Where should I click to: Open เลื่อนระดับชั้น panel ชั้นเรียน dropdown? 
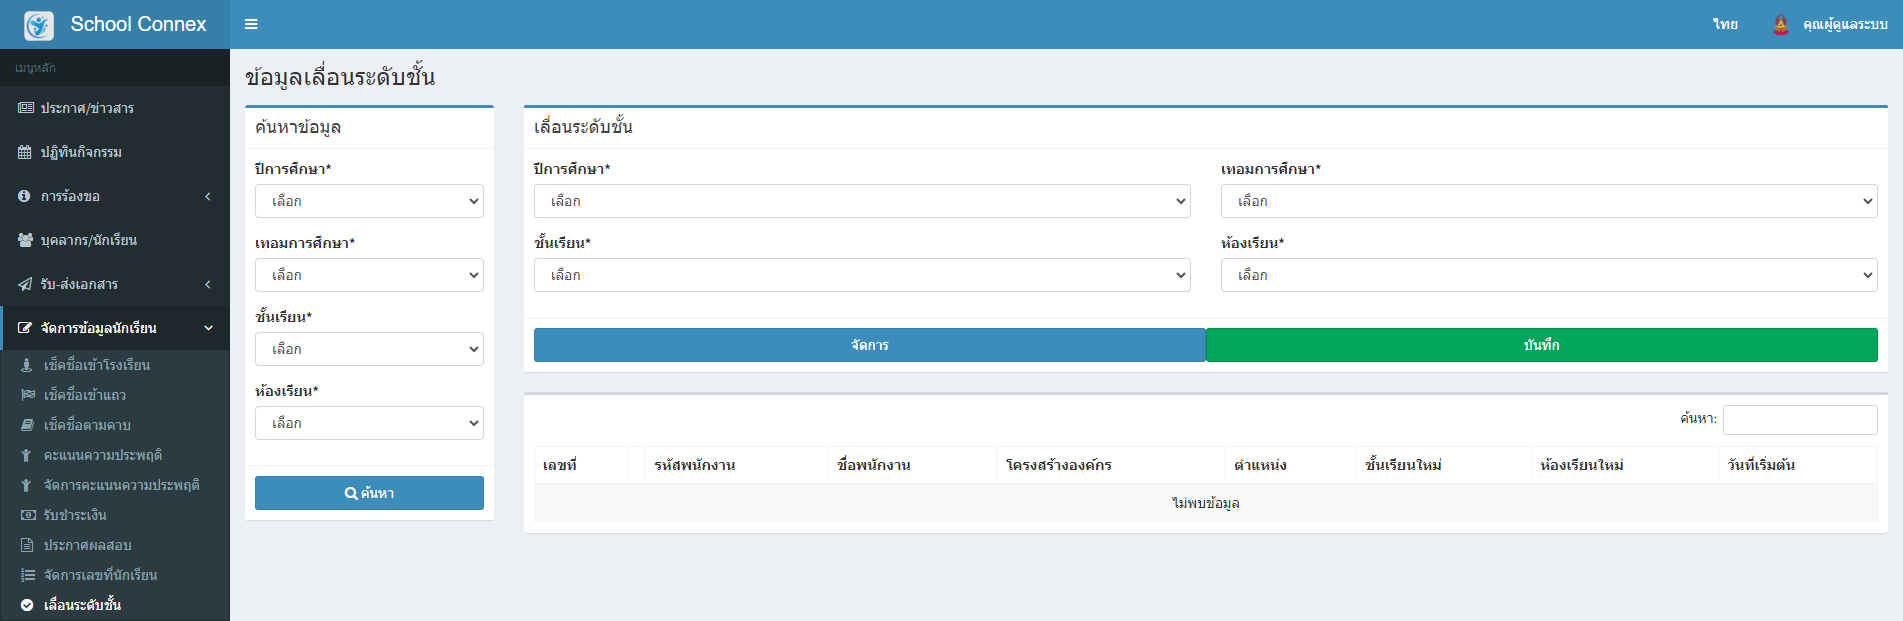click(x=862, y=275)
